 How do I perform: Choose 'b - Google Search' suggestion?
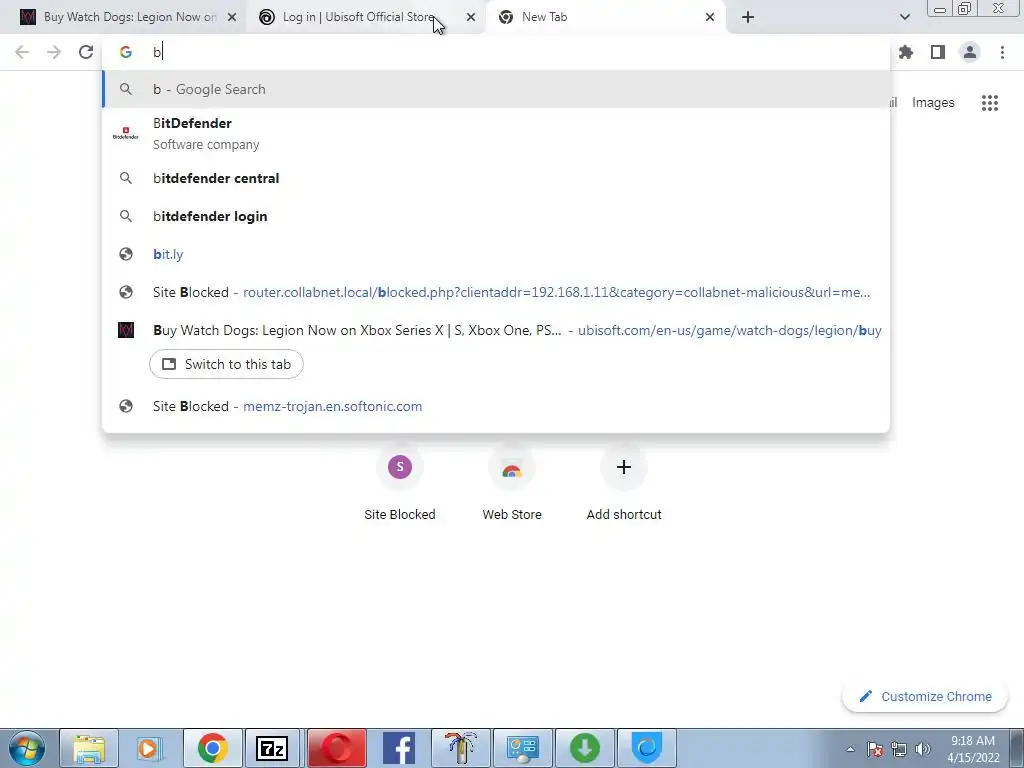point(496,89)
